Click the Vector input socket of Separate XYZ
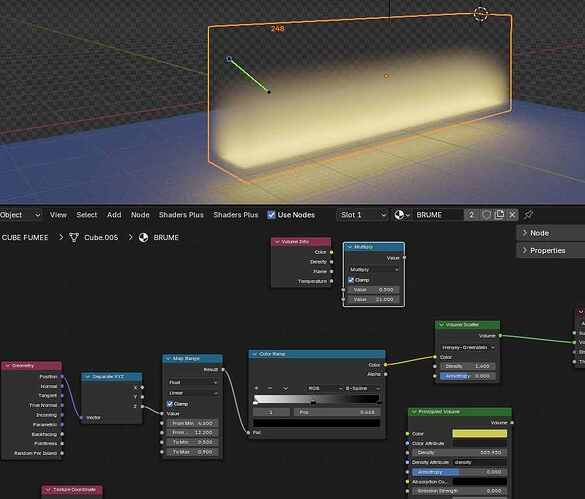The height and width of the screenshot is (499, 585). pos(81,418)
